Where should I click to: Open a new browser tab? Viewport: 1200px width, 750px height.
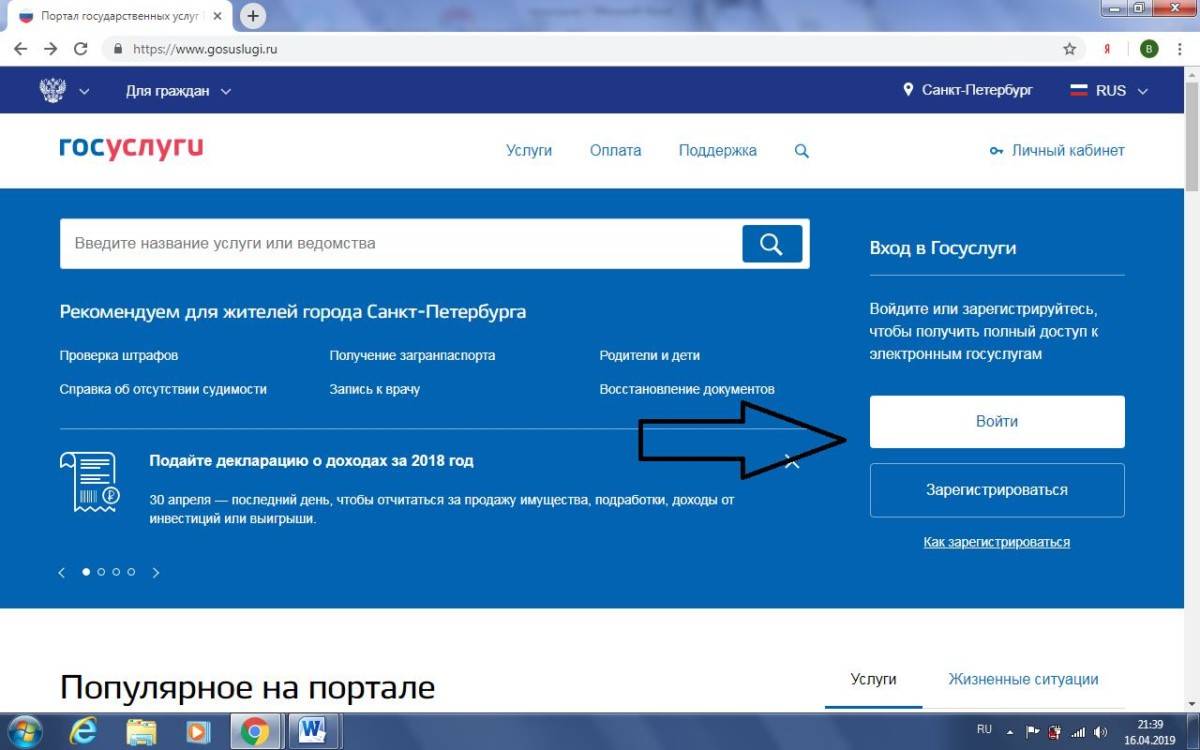253,16
